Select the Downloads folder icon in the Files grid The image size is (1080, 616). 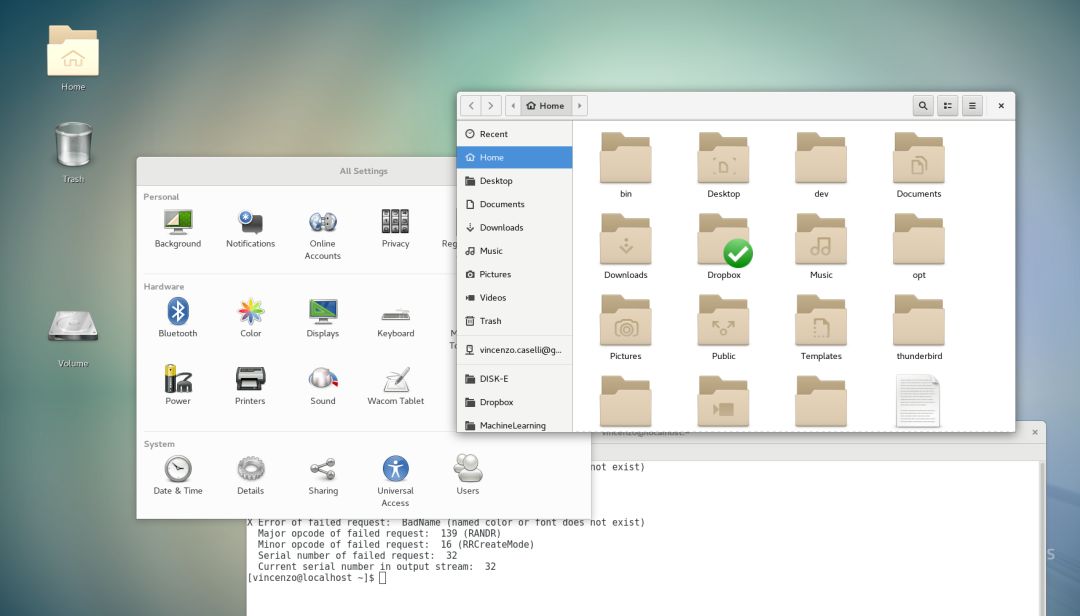(x=625, y=247)
